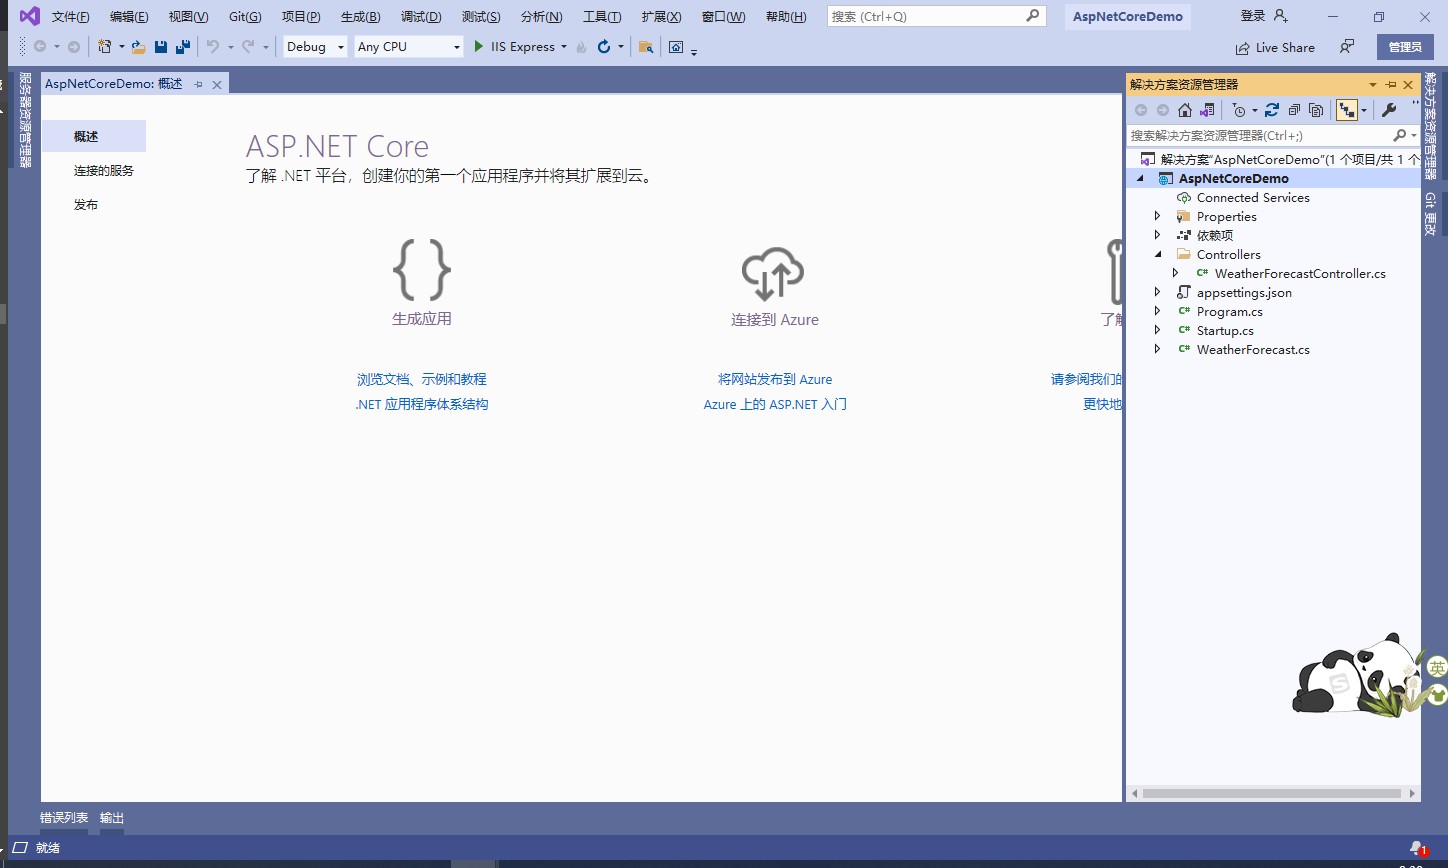Viewport: 1448px width, 868px height.
Task: Click the Navigate Backward toolbar arrow
Action: point(40,47)
